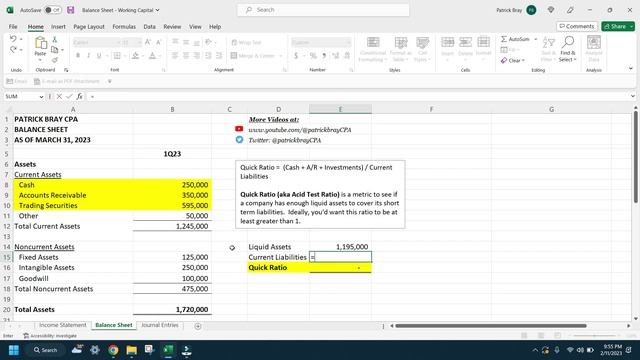Click the Redo arrow icon

[13, 49]
